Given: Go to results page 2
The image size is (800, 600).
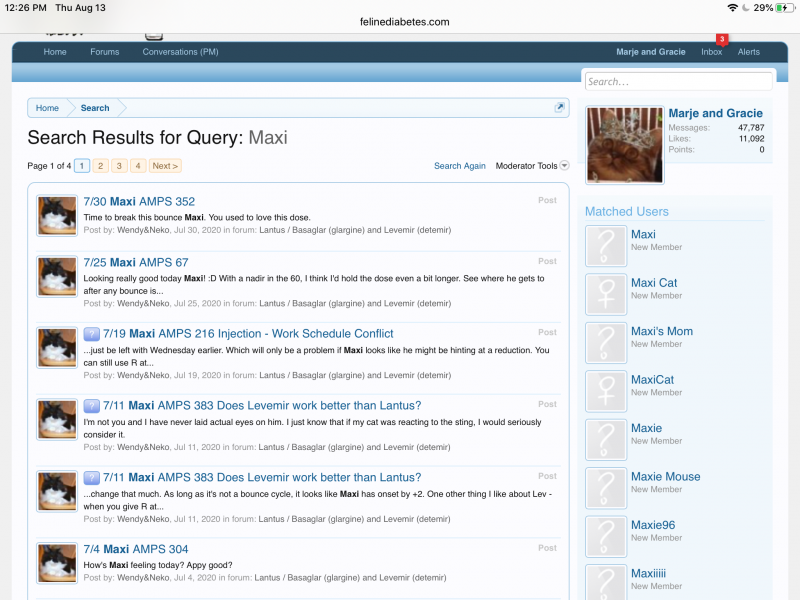Looking at the screenshot, I should pos(100,166).
